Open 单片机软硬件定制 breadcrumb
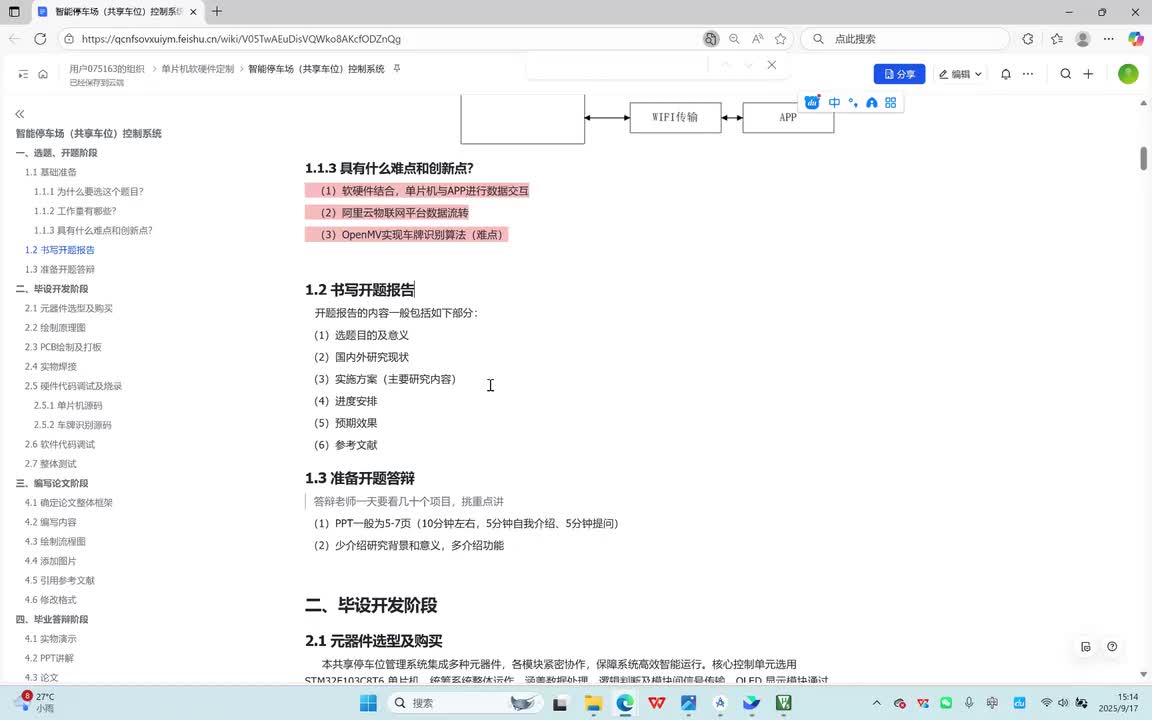Image resolution: width=1152 pixels, height=720 pixels. (x=198, y=68)
